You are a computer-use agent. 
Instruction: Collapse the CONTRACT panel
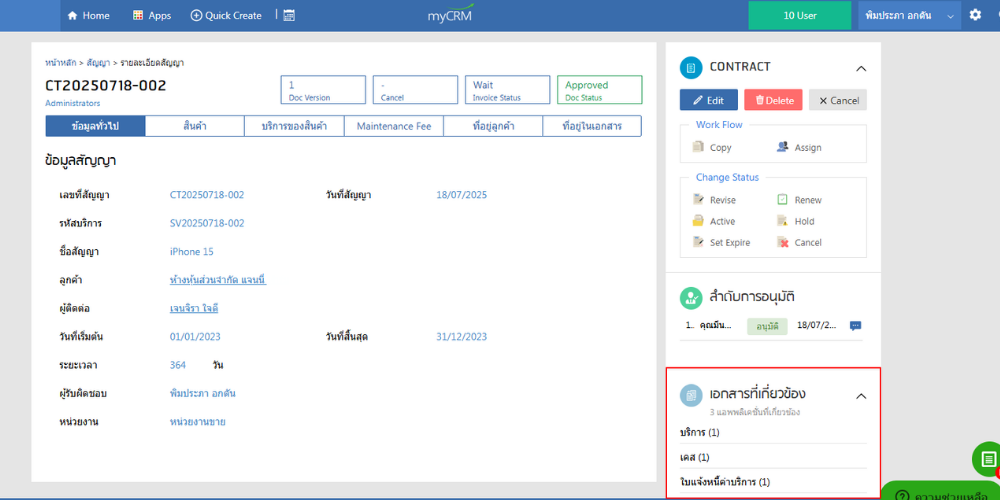point(861,68)
